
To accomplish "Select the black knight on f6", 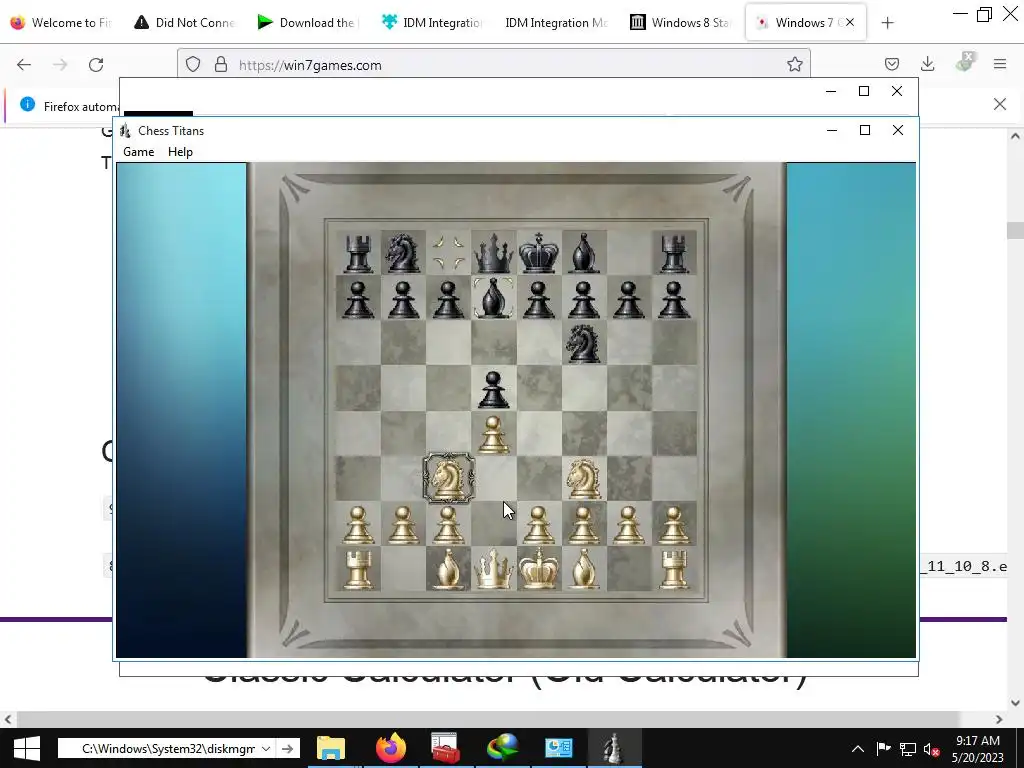I will pos(584,344).
